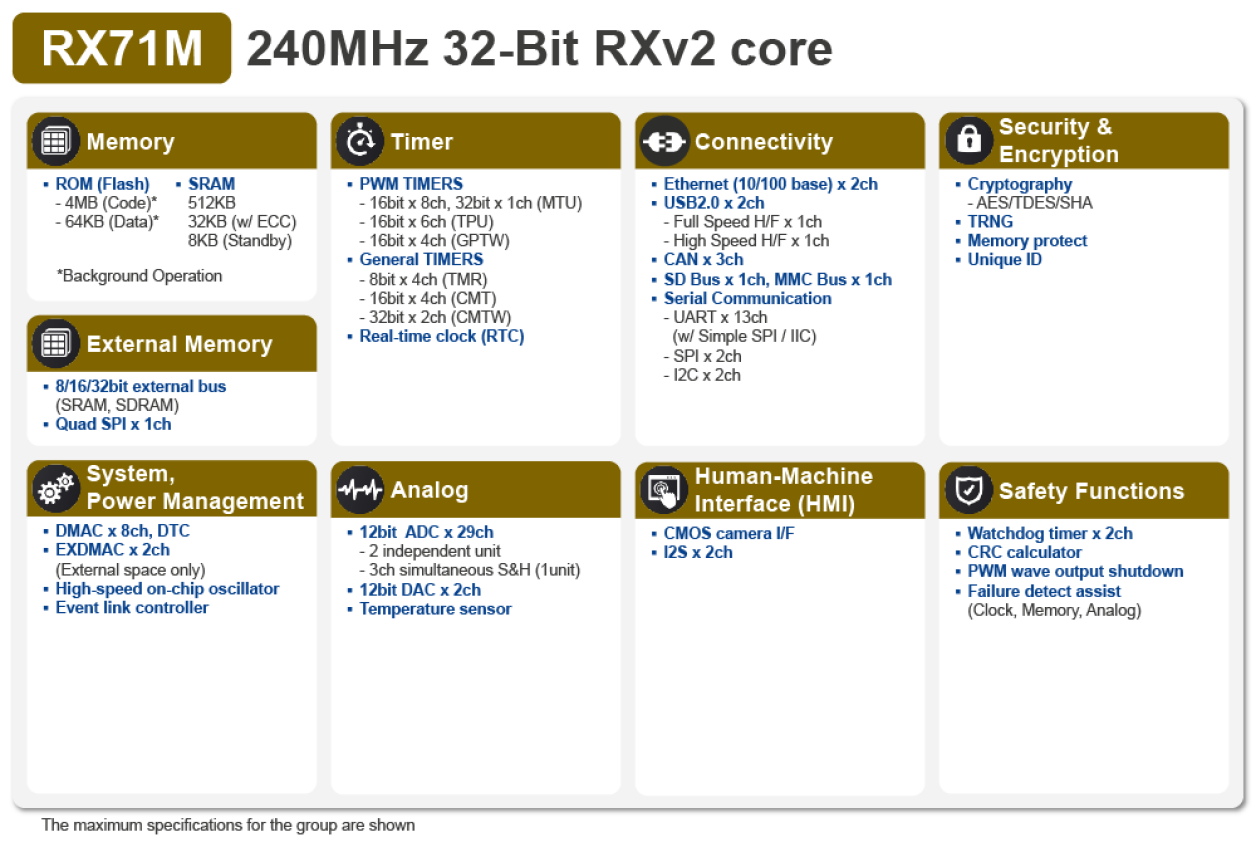Click the Temperature sensor entry
The image size is (1256, 842).
point(435,608)
